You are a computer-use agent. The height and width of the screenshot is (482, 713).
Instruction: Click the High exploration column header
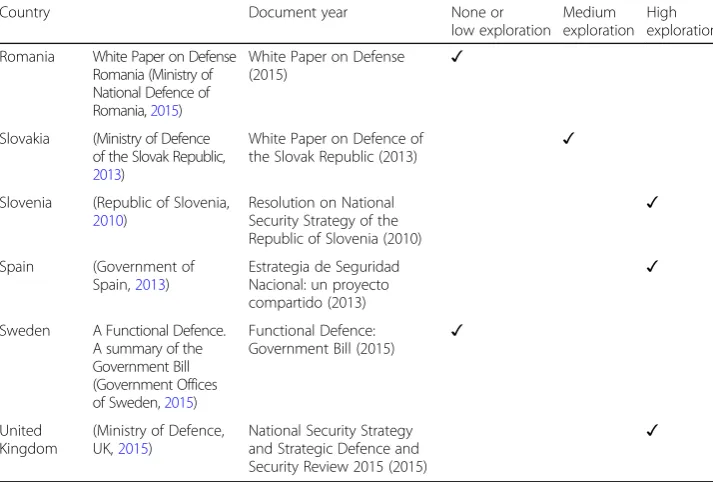pos(679,21)
